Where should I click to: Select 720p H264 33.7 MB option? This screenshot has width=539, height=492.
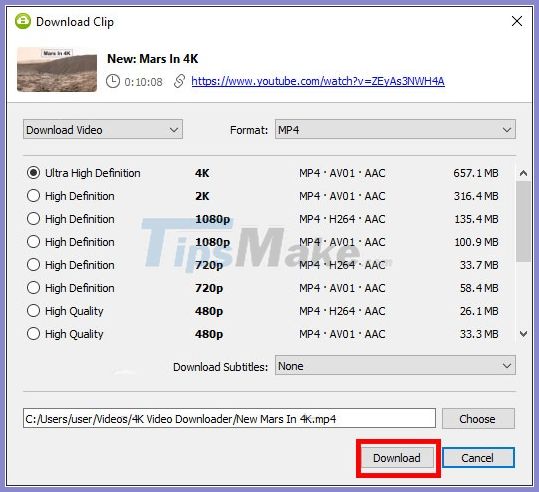pyautogui.click(x=33, y=265)
